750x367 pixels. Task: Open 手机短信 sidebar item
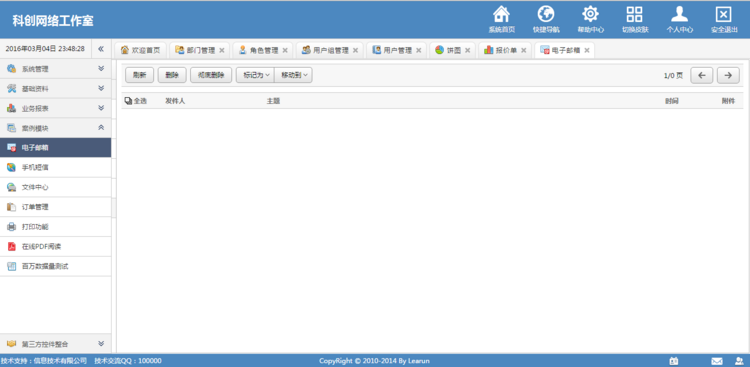[x=55, y=167]
